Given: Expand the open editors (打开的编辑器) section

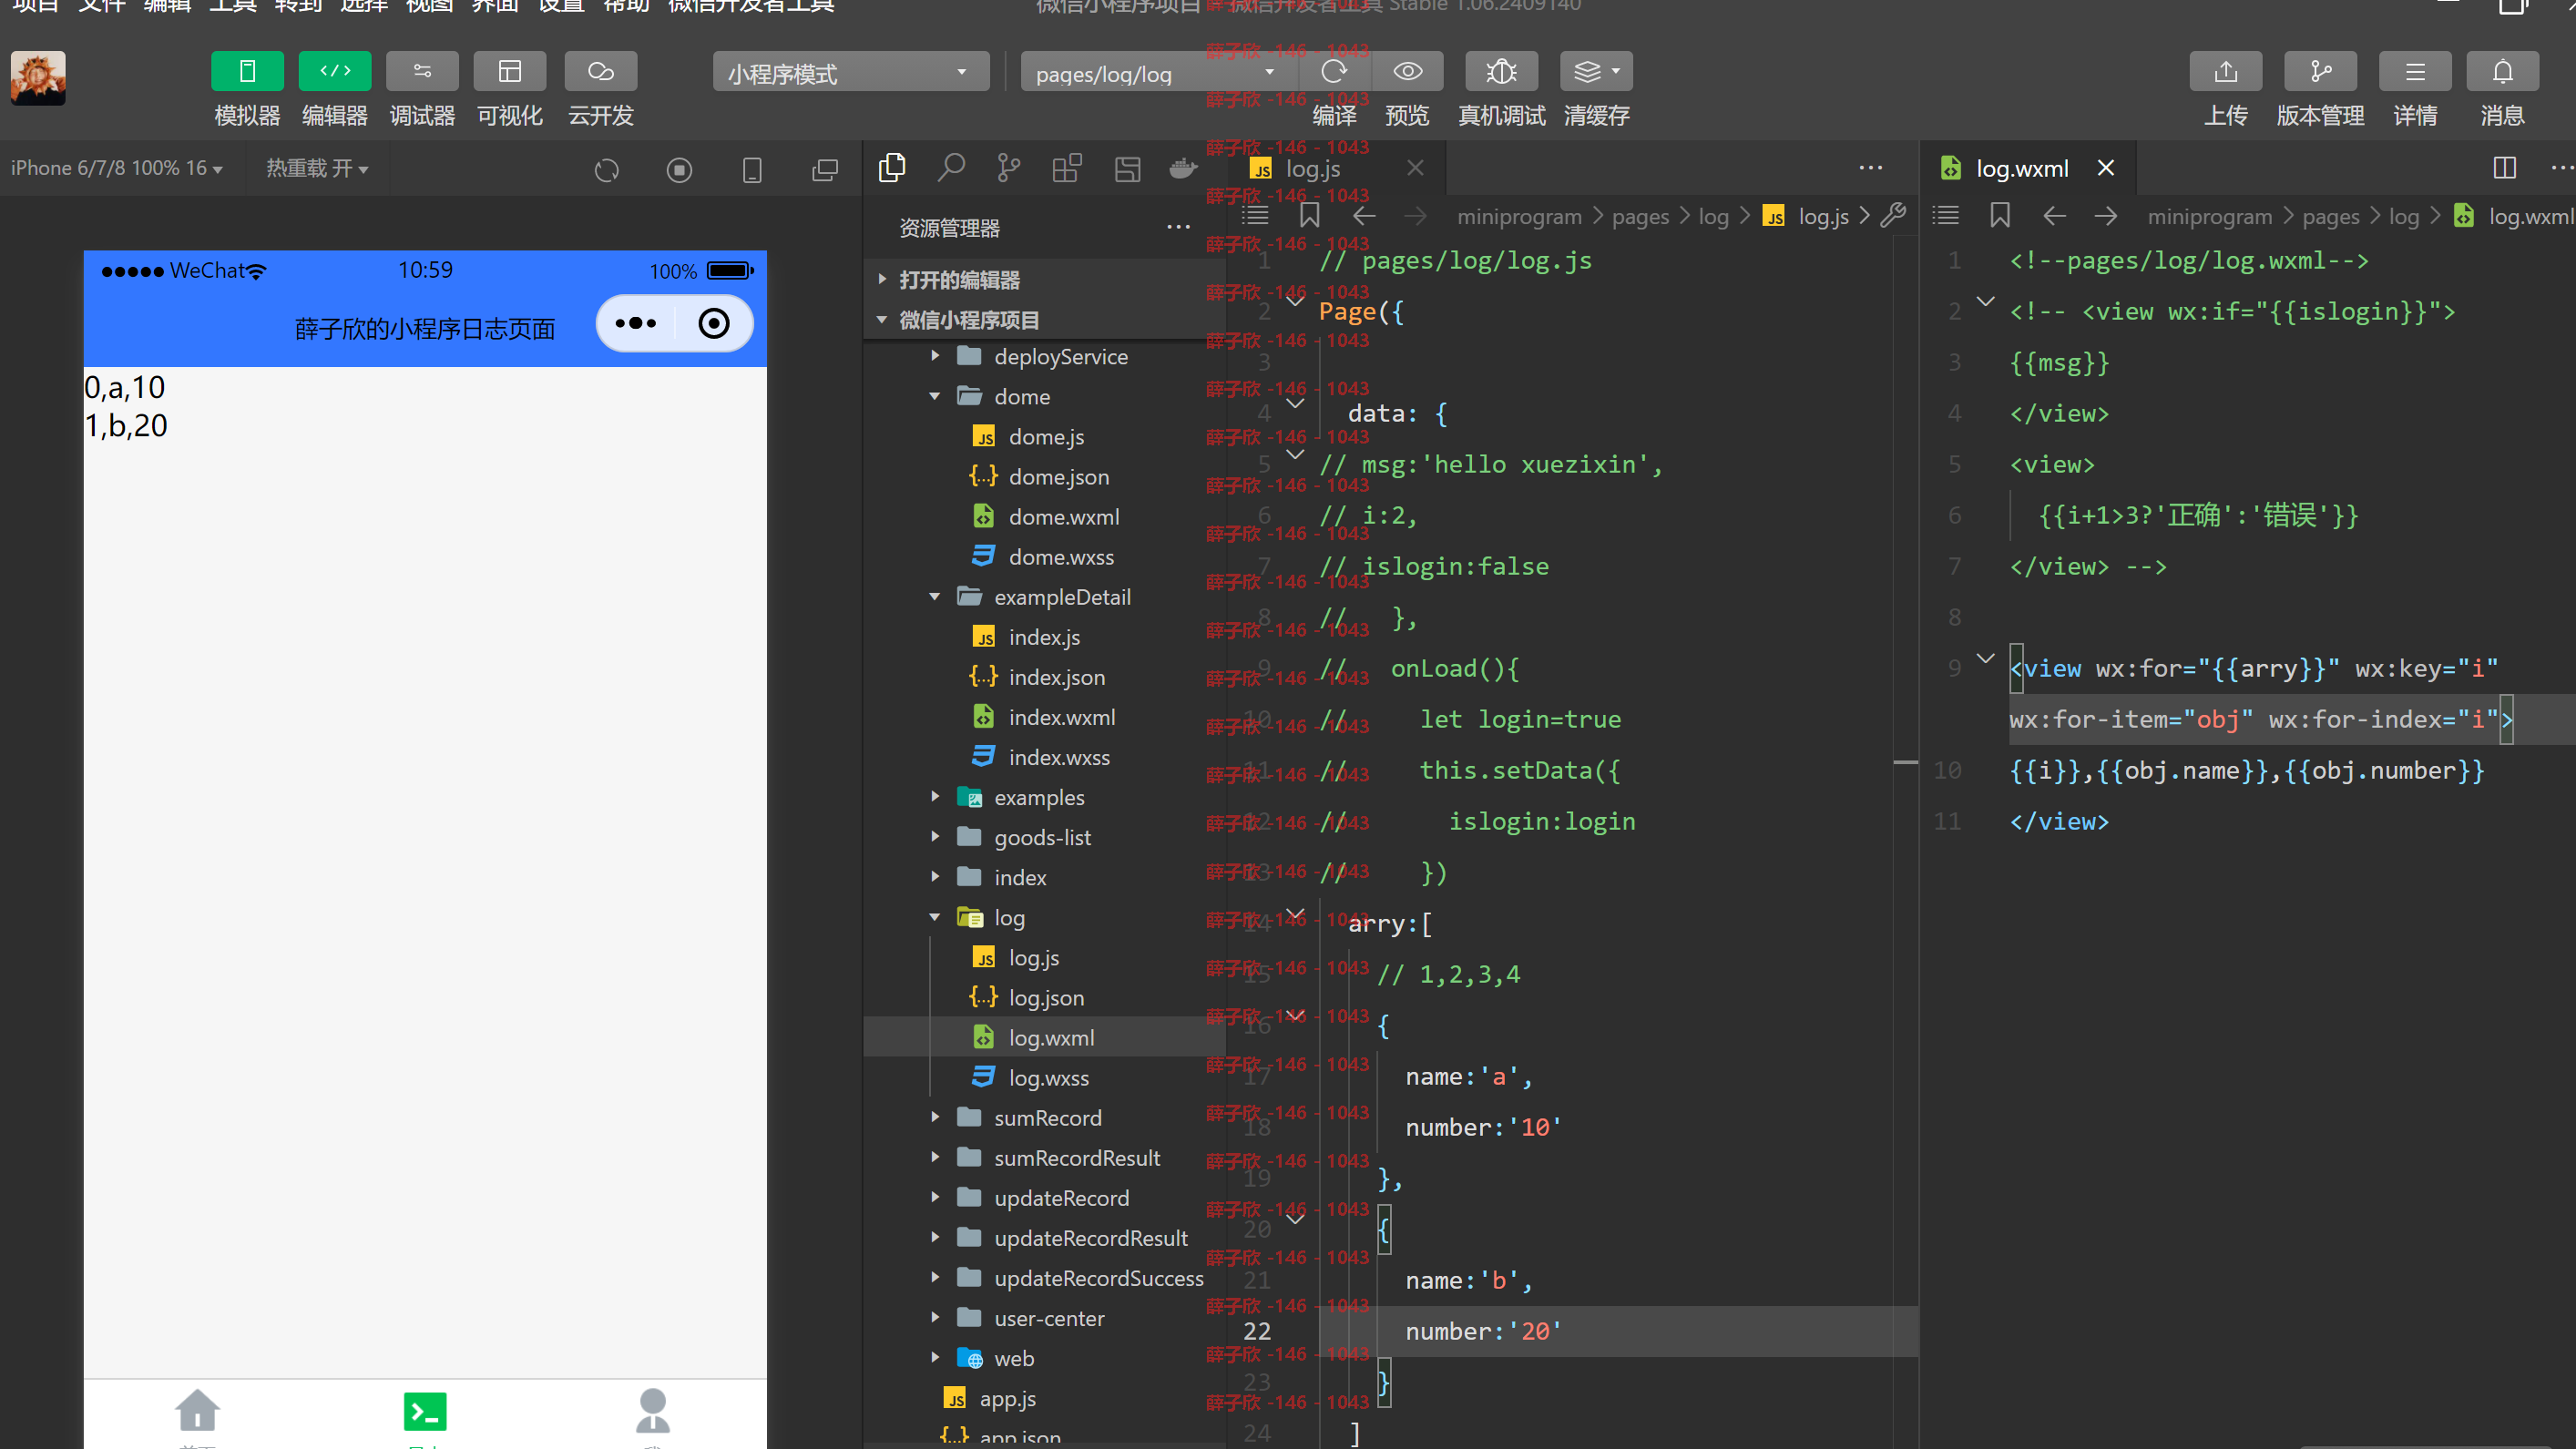Looking at the screenshot, I should pos(1044,279).
